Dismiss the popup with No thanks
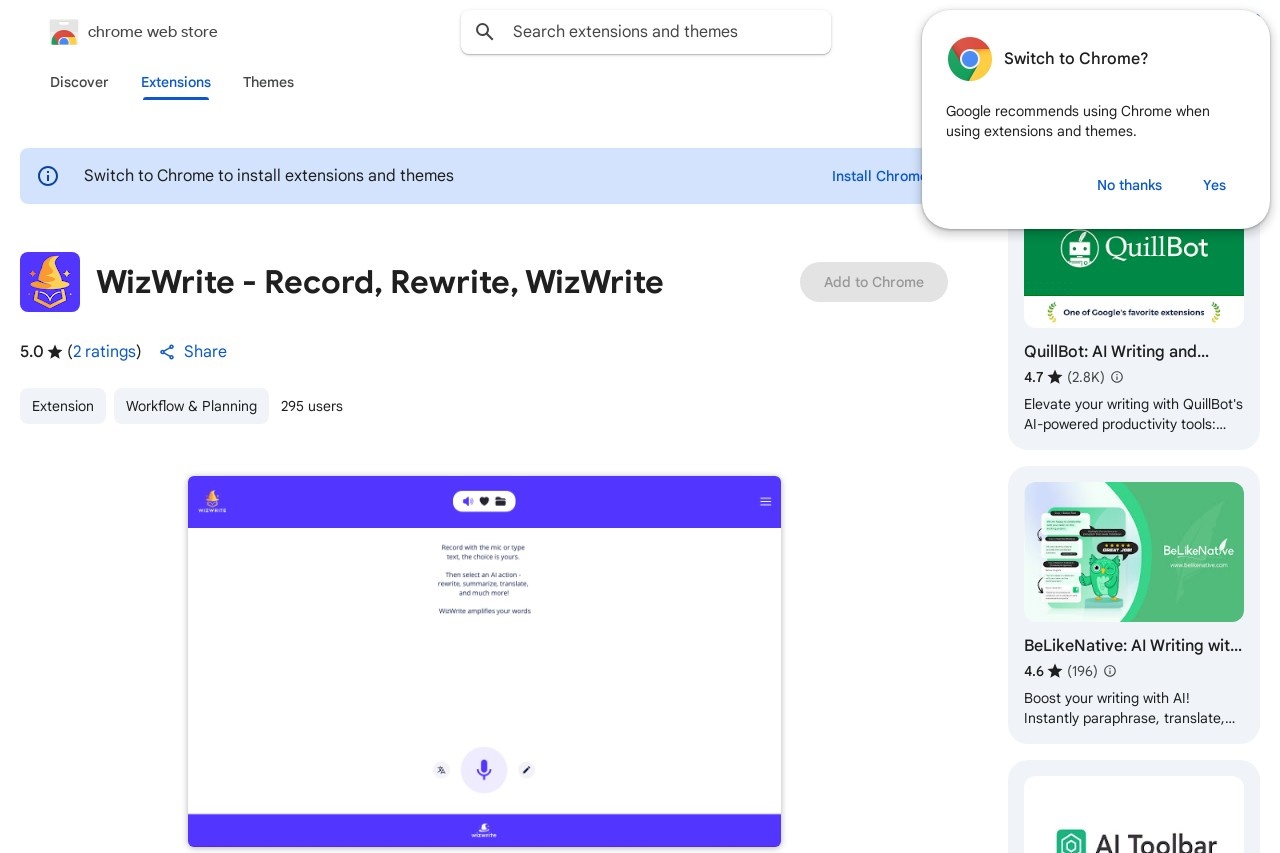The width and height of the screenshot is (1280, 853). (x=1129, y=185)
